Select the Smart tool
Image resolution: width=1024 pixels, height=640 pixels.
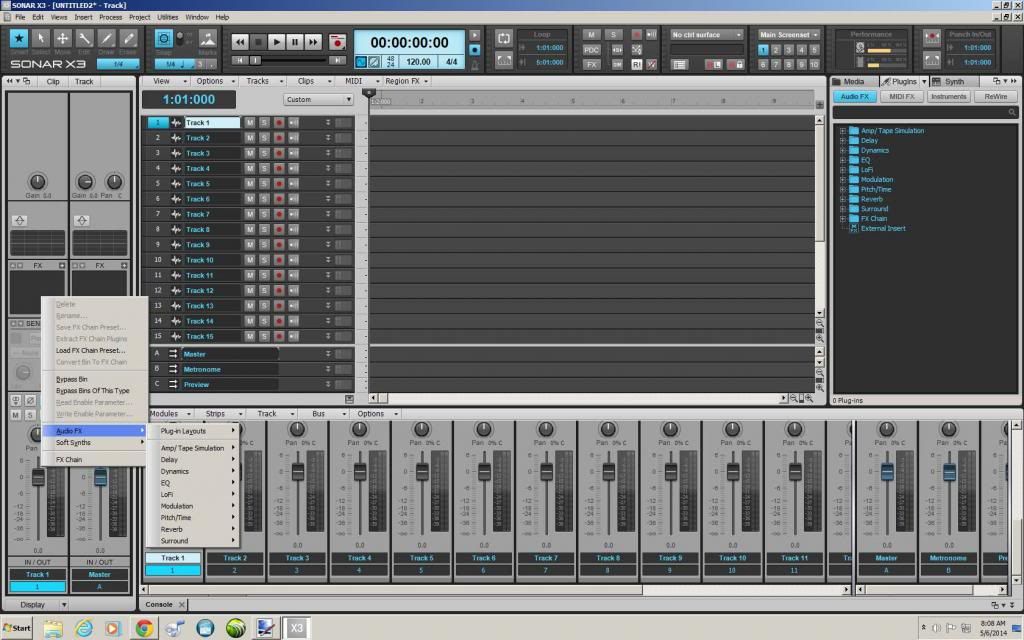click(18, 39)
